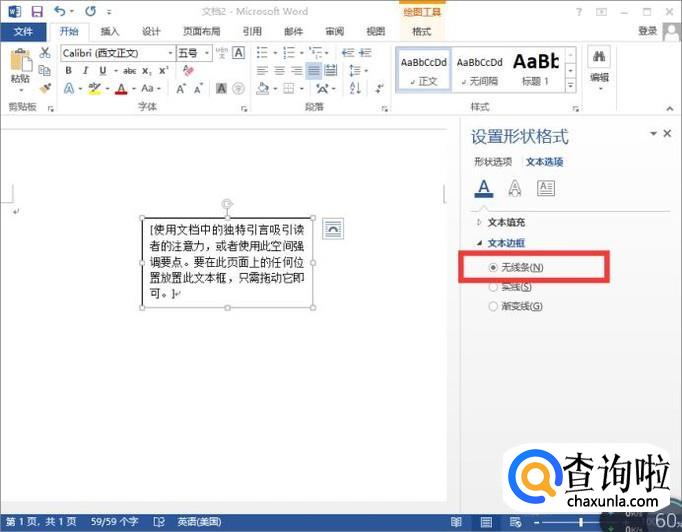The width and height of the screenshot is (682, 532).
Task: Click the Shrink Font icon
Action: (198, 89)
